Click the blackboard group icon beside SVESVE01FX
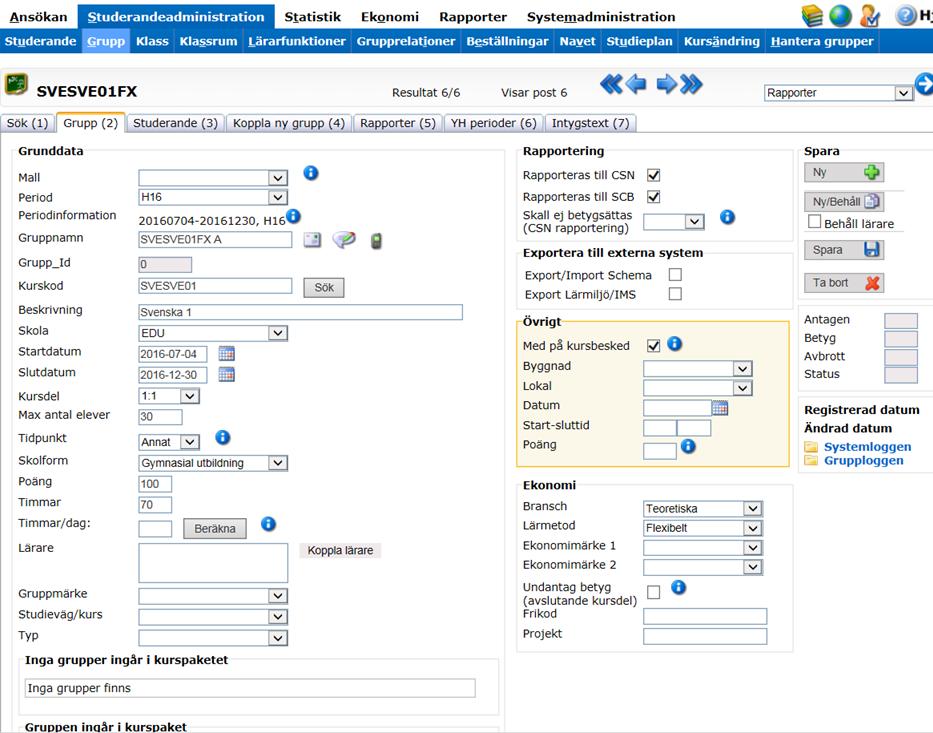 (16, 84)
